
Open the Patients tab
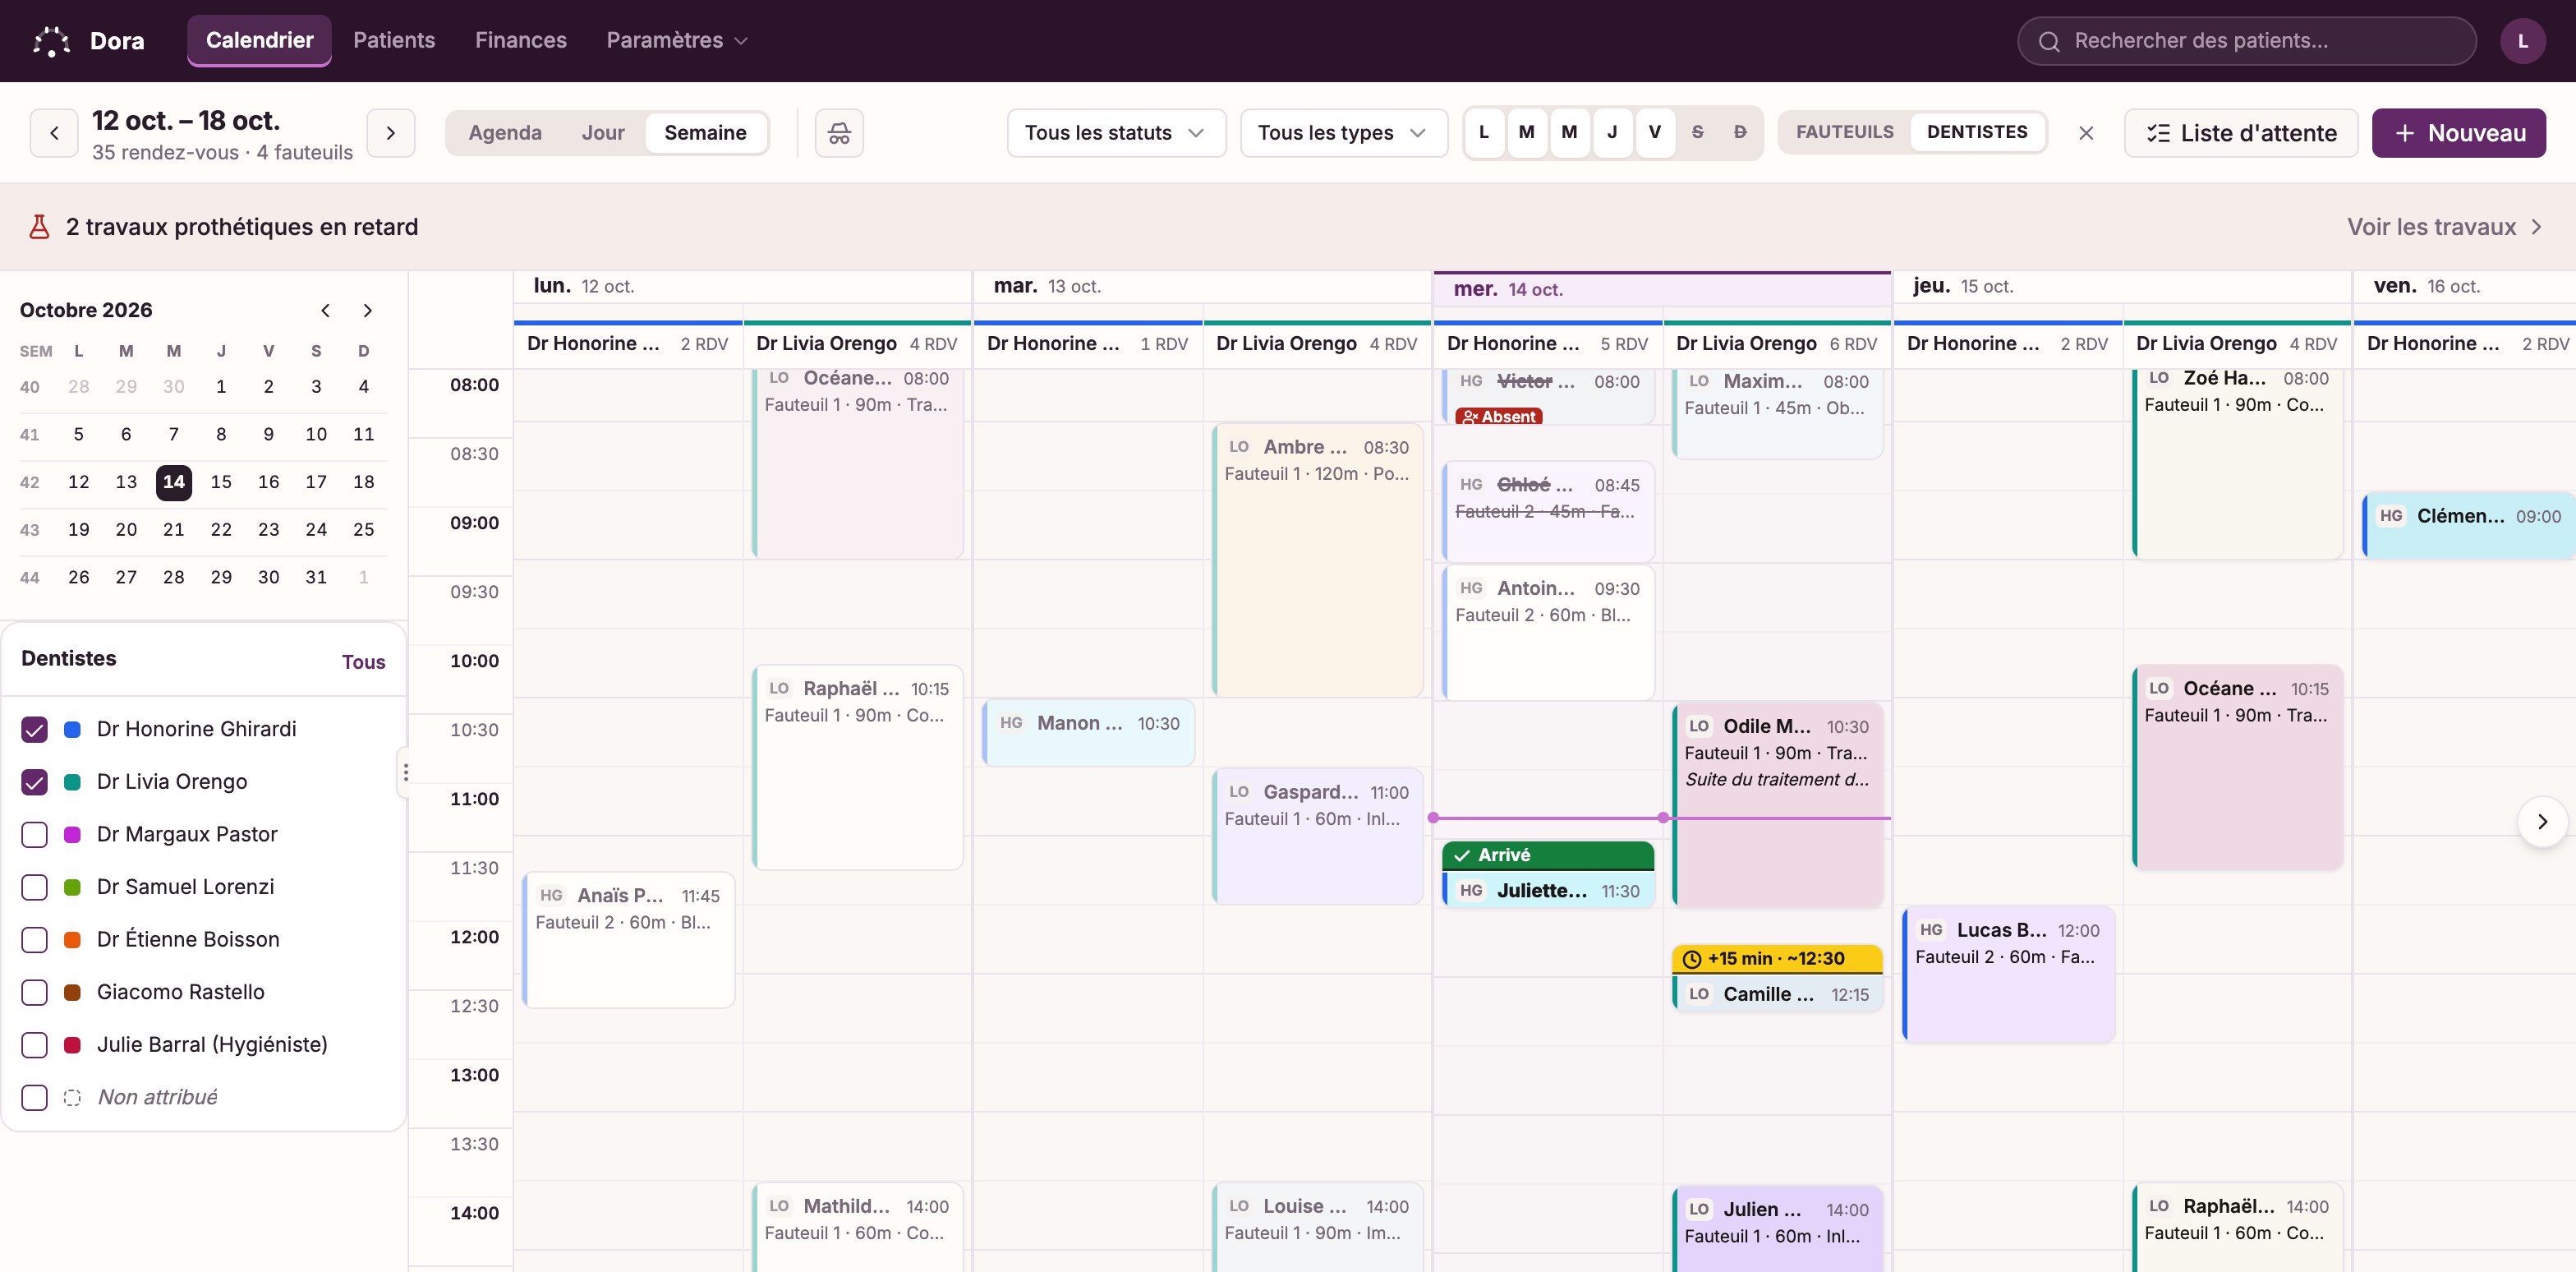click(394, 41)
